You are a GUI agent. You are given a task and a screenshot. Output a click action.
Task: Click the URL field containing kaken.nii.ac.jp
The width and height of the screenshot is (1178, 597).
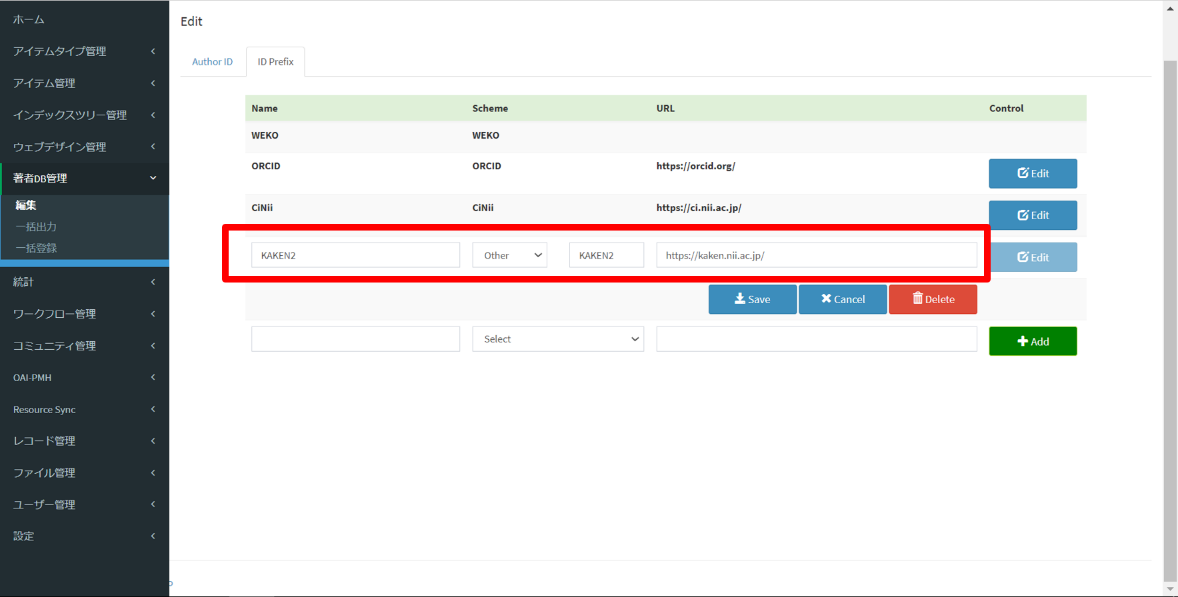[816, 255]
